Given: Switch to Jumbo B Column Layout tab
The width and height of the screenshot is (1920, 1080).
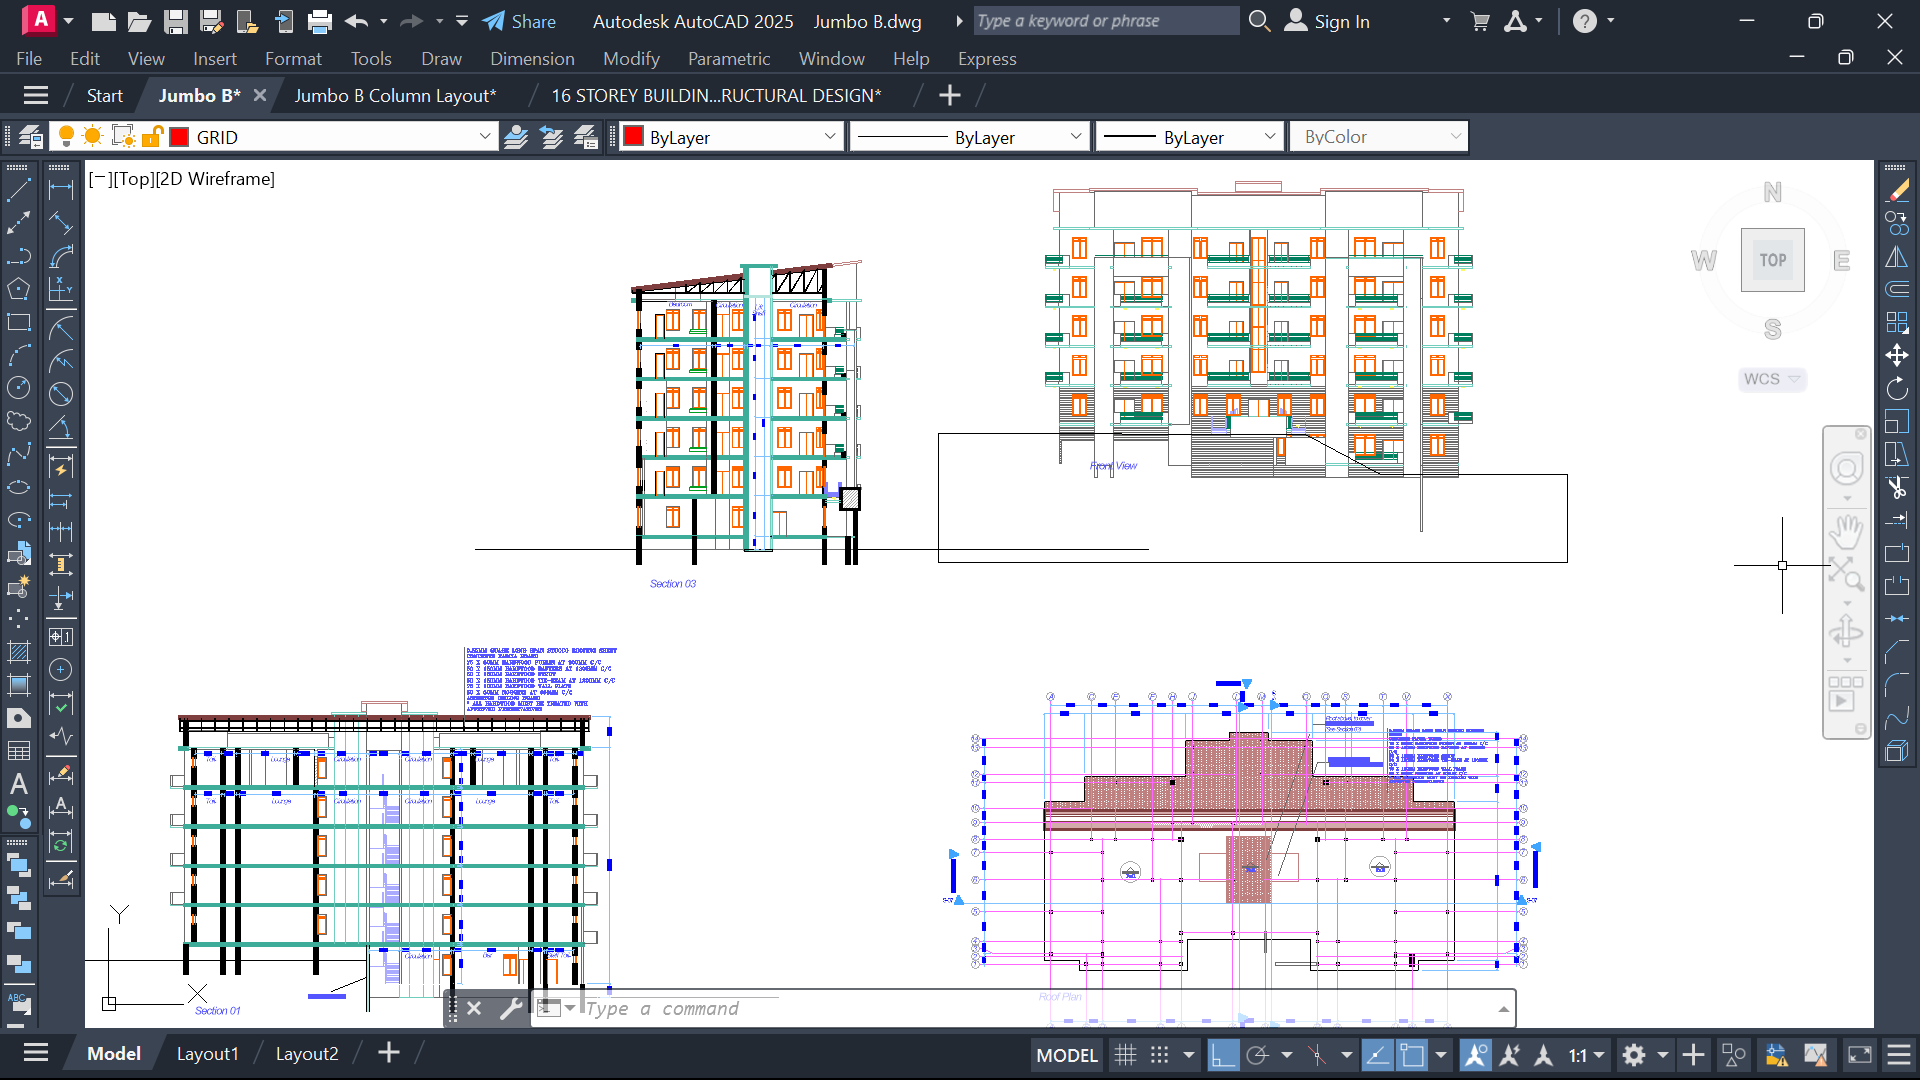Looking at the screenshot, I should [x=395, y=96].
